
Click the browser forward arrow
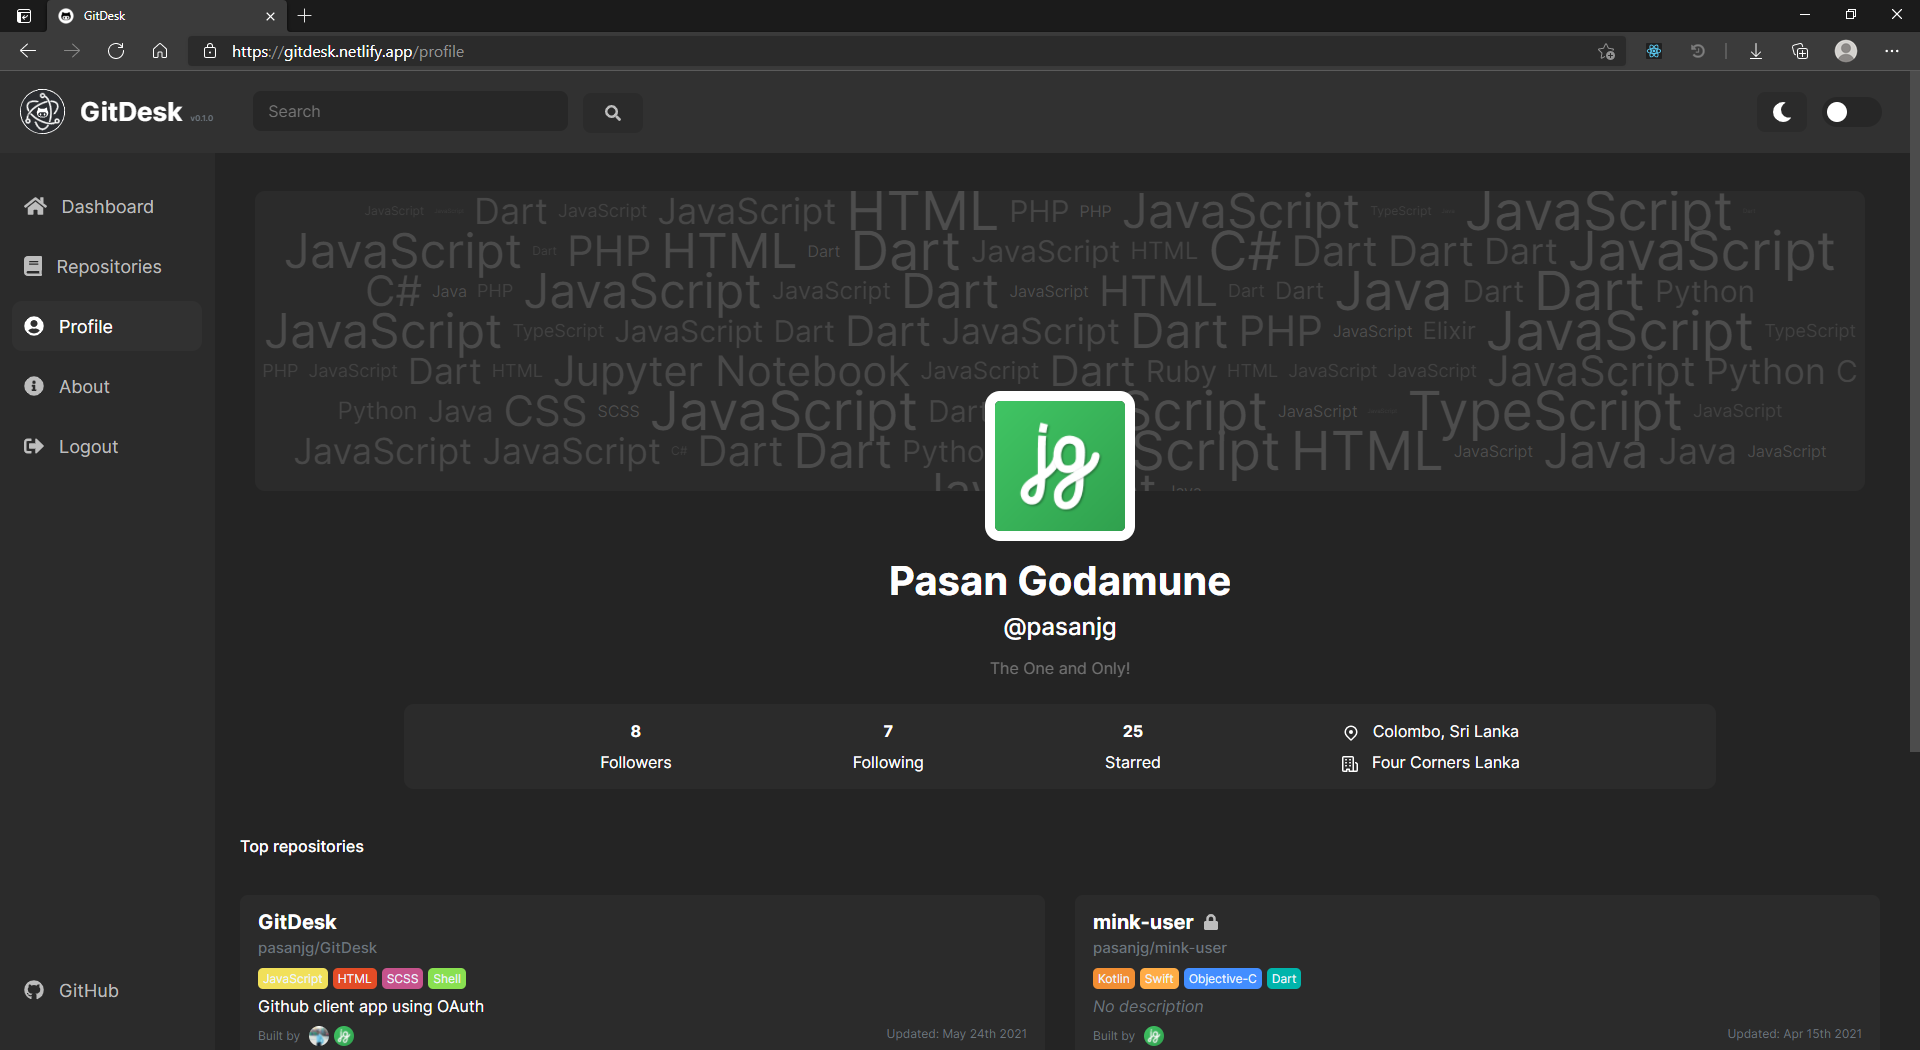pyautogui.click(x=72, y=51)
